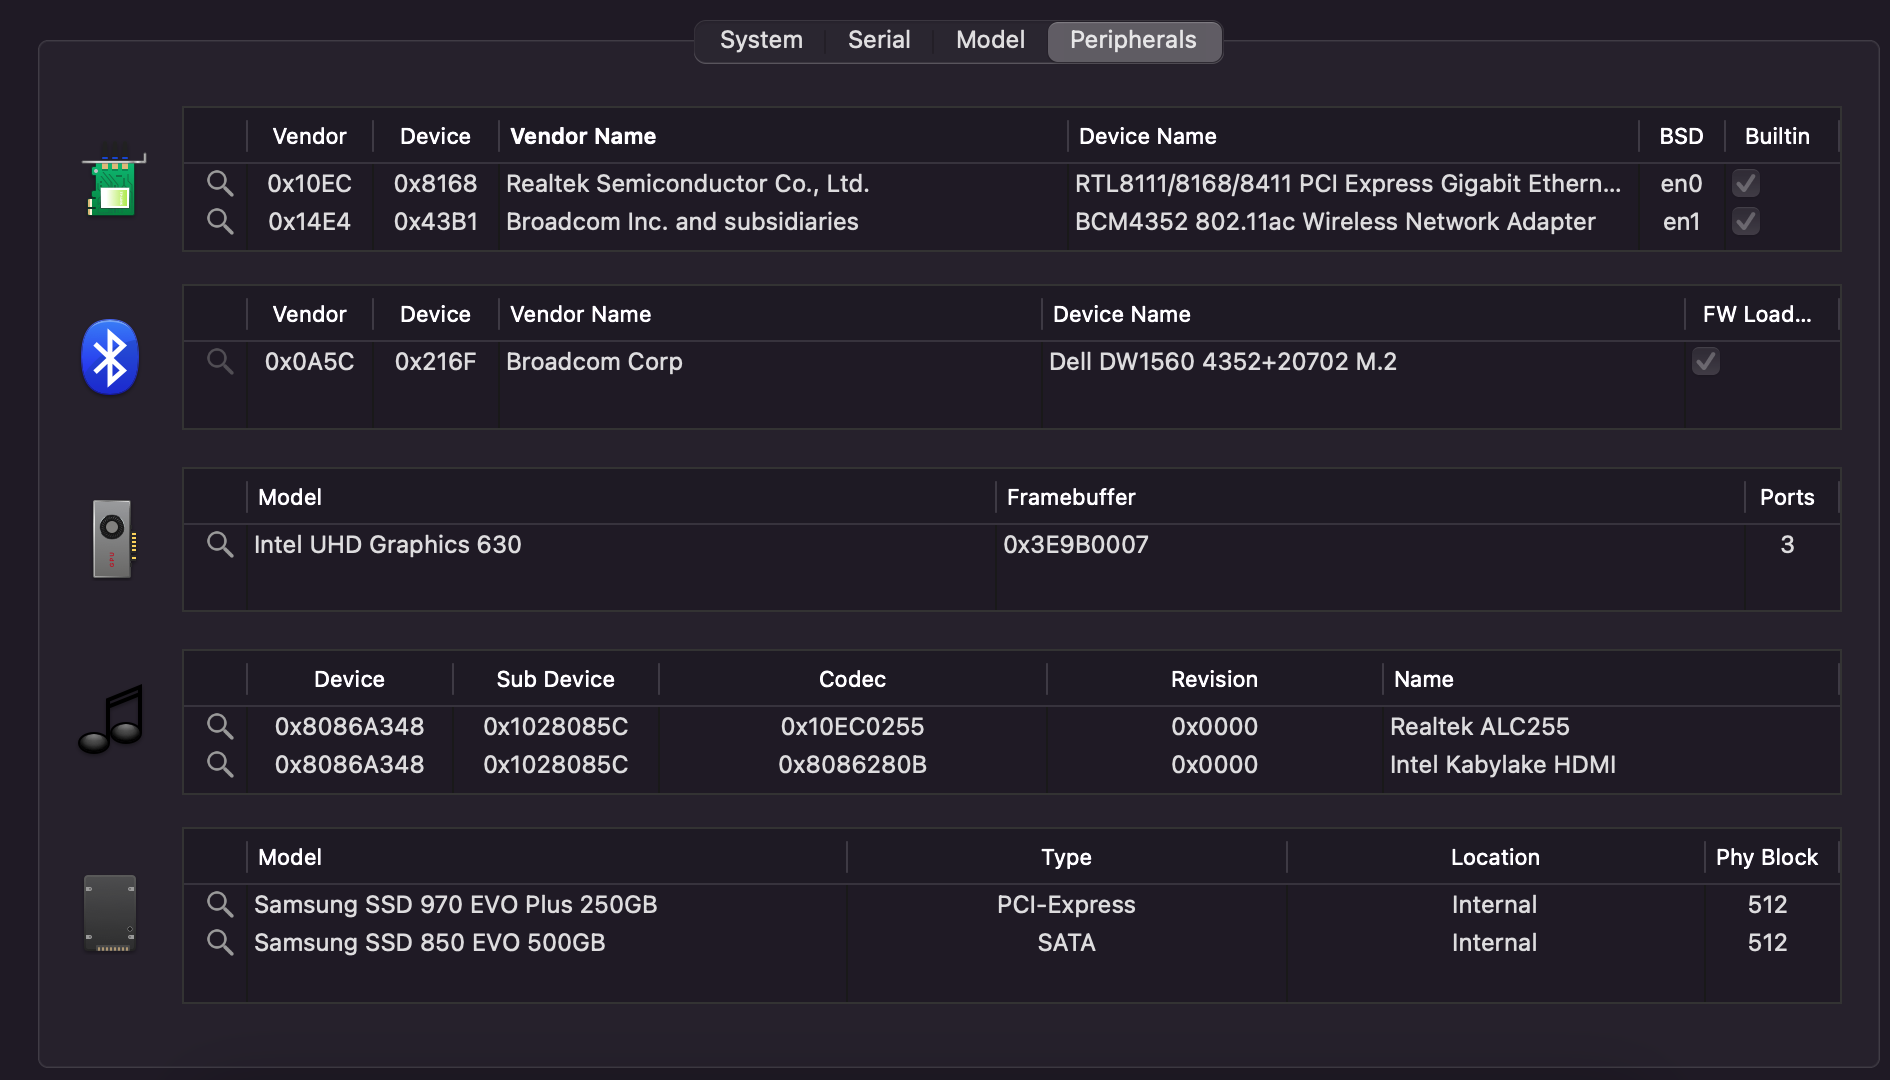This screenshot has height=1080, width=1890.
Task: Click codec value 0x10EC0255
Action: tap(852, 726)
